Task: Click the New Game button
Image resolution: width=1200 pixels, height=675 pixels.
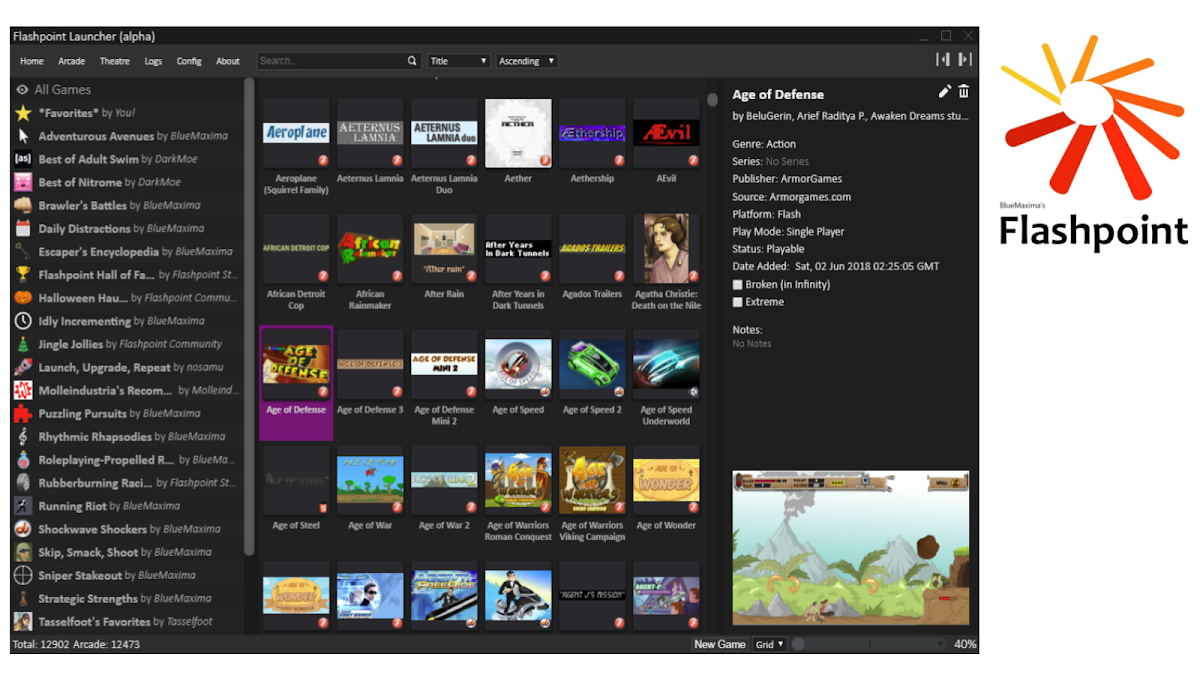Action: 720,645
